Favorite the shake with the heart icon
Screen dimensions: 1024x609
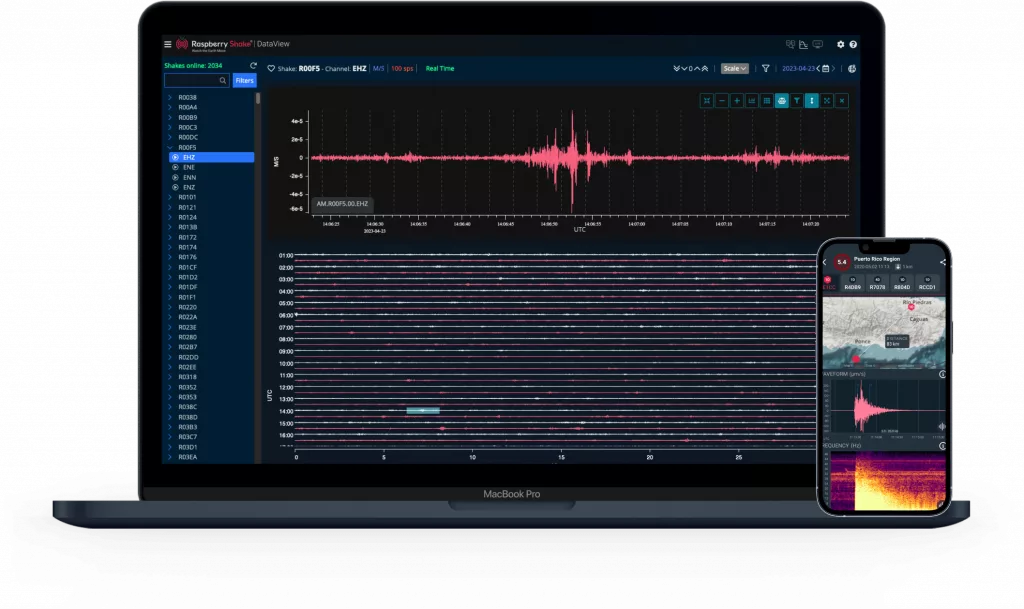(271, 69)
